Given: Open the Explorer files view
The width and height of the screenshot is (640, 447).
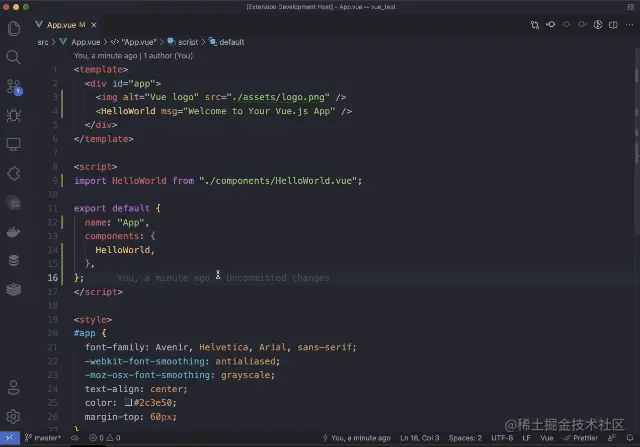Looking at the screenshot, I should 13,28.
